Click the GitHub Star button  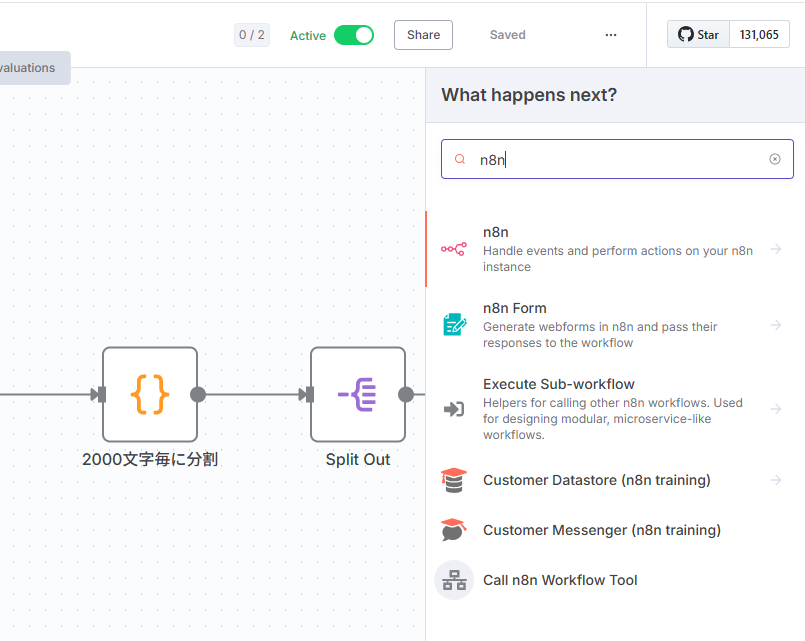click(698, 34)
